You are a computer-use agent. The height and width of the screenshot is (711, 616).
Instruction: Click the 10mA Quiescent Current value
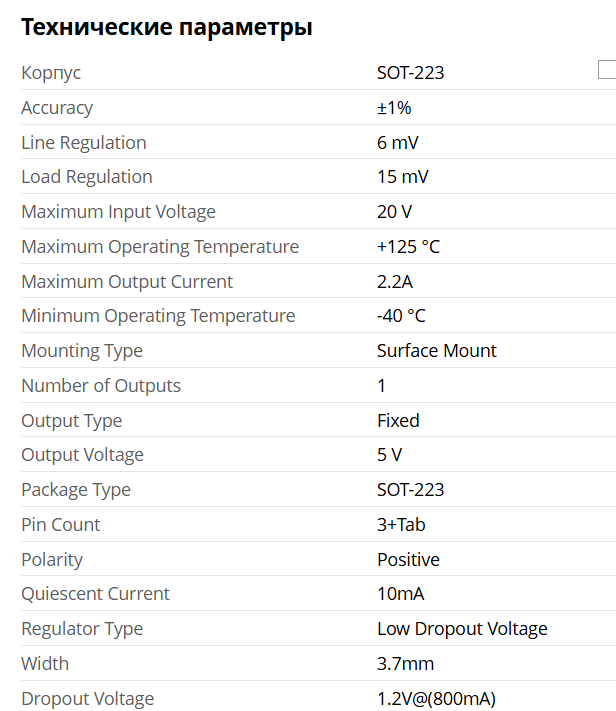(400, 594)
